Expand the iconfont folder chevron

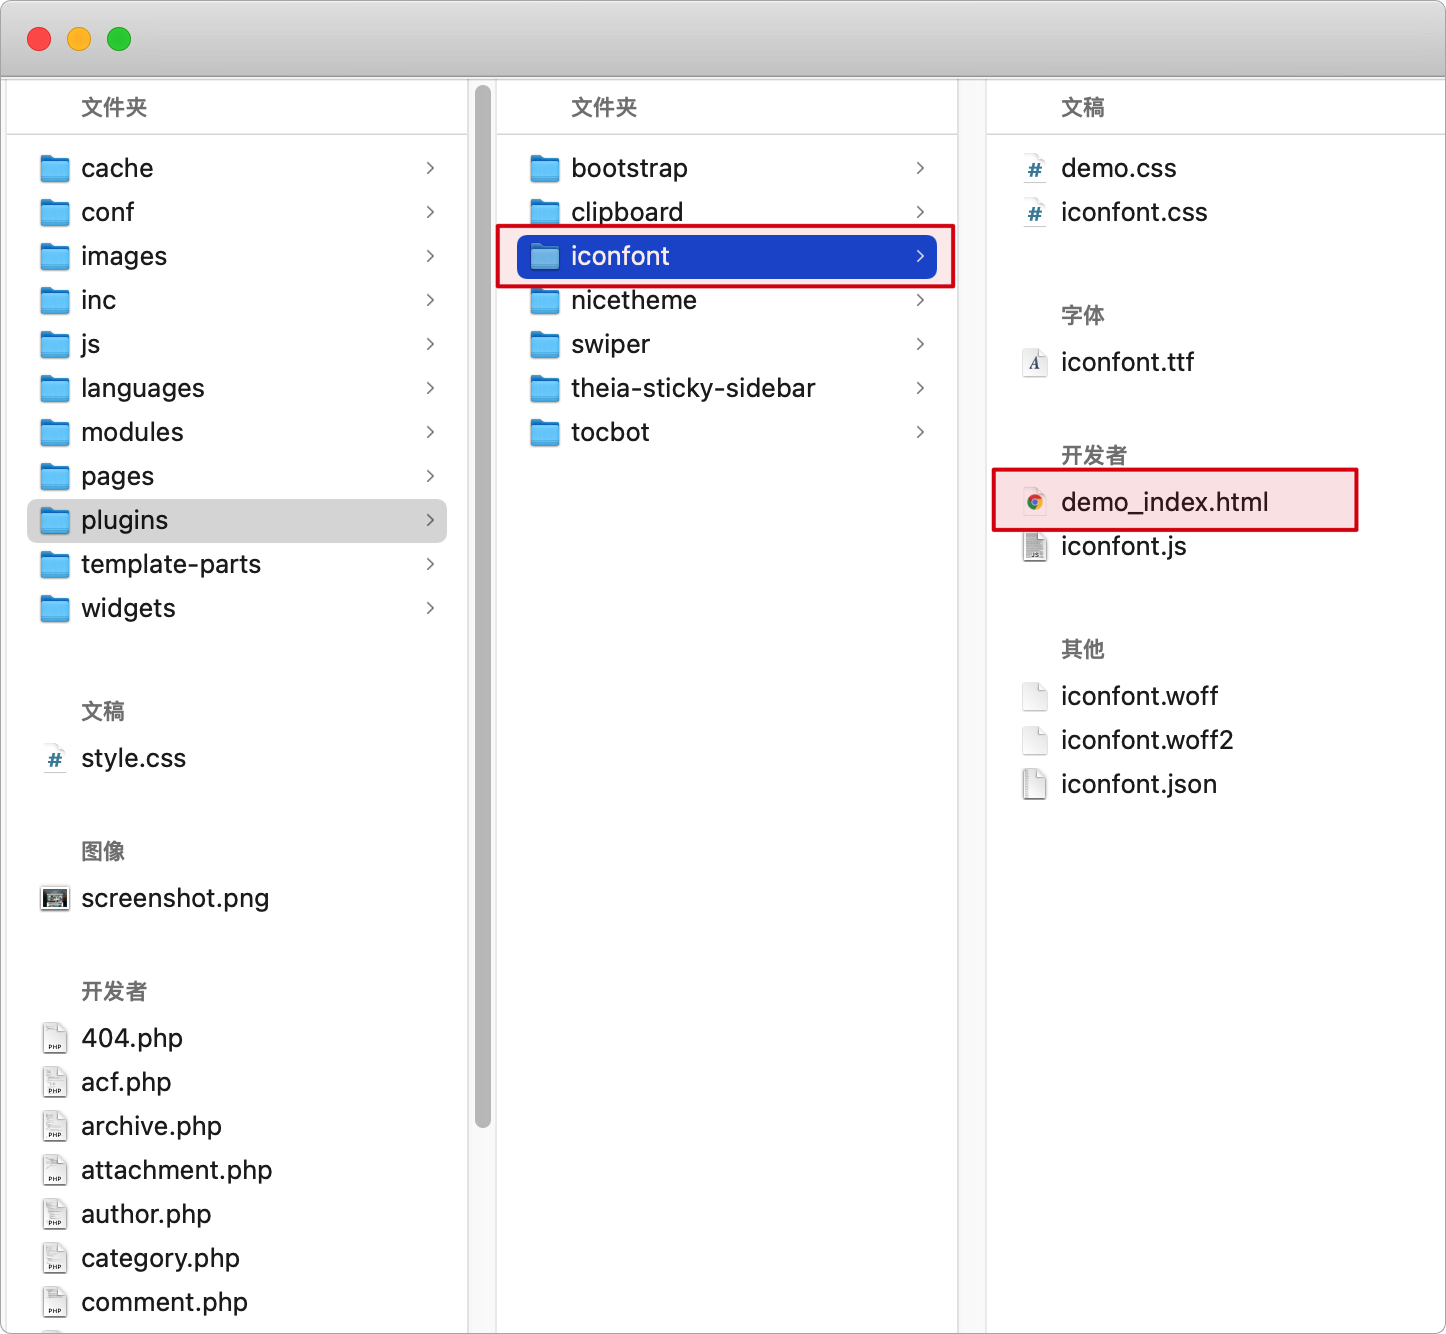click(x=920, y=256)
